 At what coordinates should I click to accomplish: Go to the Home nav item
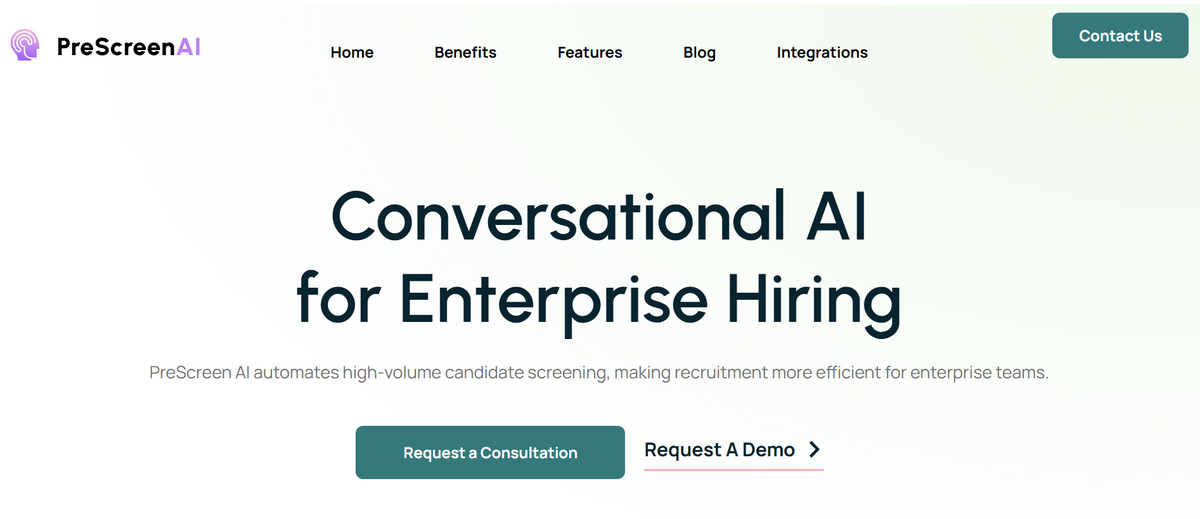352,52
